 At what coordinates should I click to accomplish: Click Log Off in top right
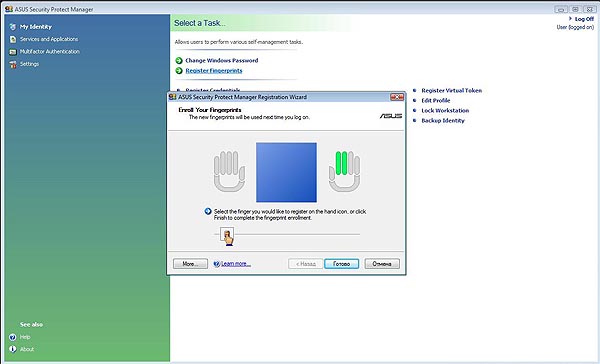[x=584, y=19]
